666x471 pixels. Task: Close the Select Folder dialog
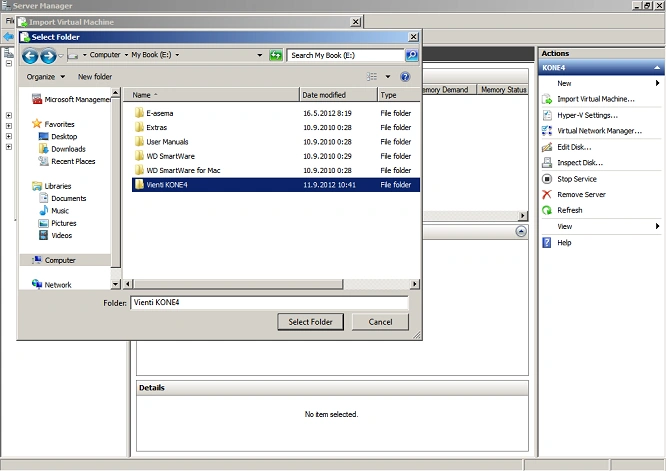[x=413, y=37]
